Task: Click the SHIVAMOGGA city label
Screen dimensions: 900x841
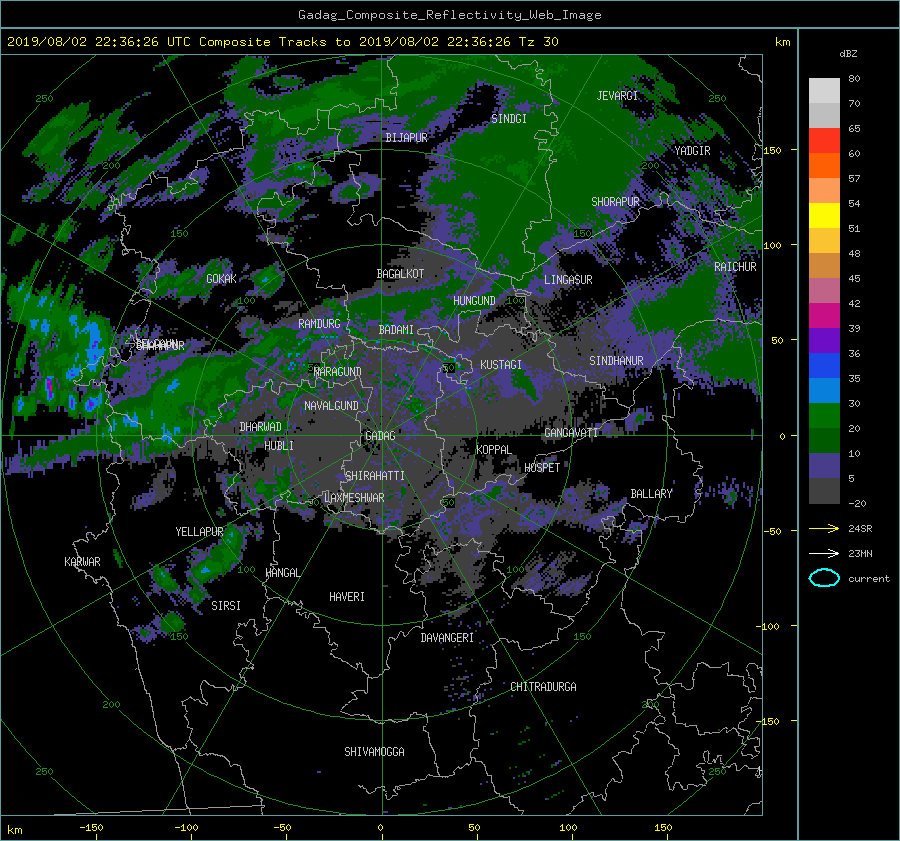Action: [x=374, y=752]
